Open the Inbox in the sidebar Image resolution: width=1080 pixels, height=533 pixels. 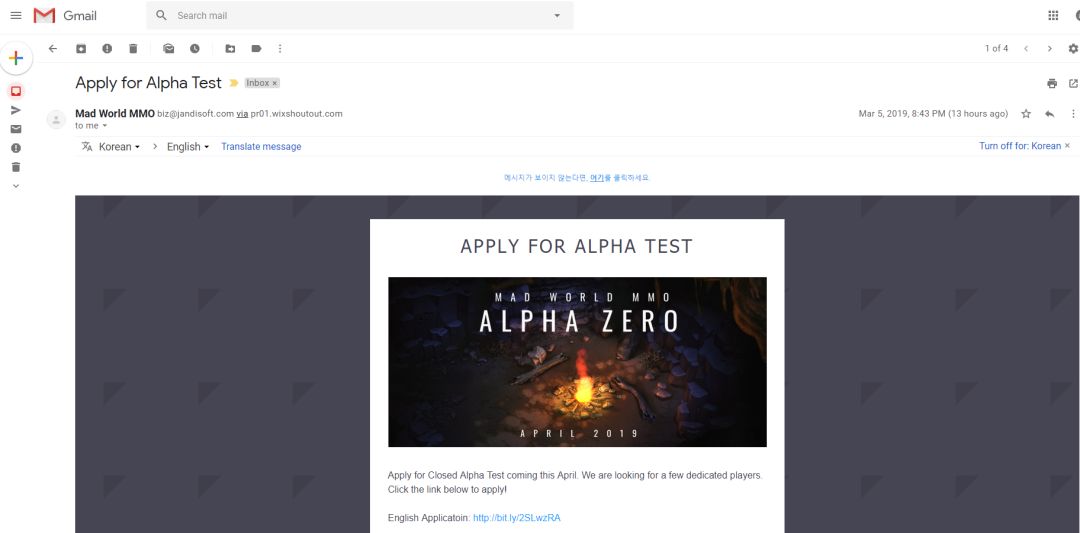click(16, 91)
